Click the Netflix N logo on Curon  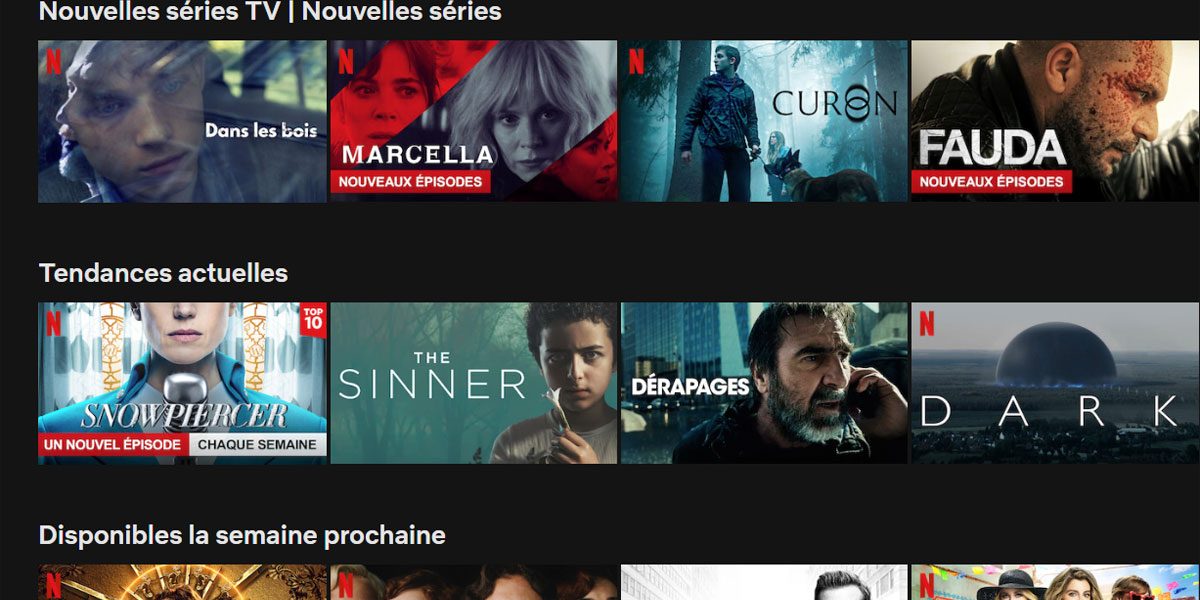click(x=636, y=62)
